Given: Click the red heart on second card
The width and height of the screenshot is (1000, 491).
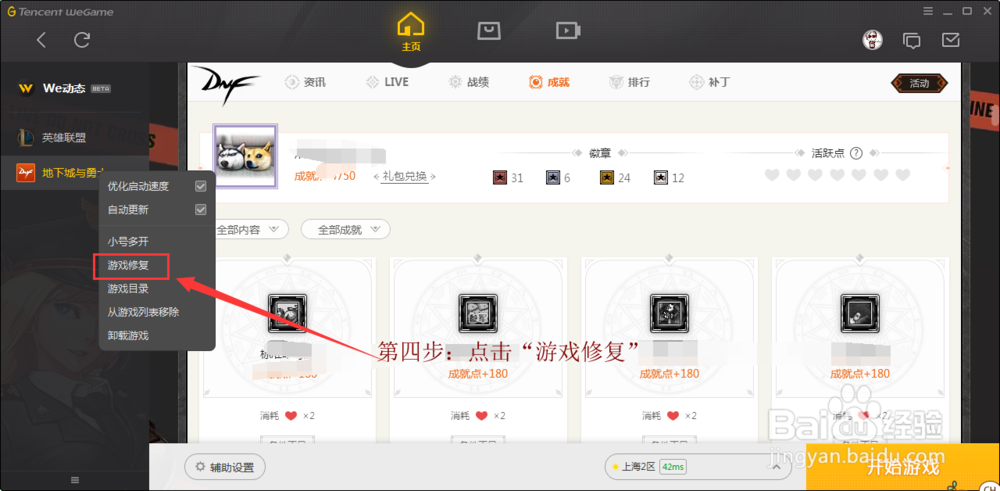Looking at the screenshot, I should [482, 416].
